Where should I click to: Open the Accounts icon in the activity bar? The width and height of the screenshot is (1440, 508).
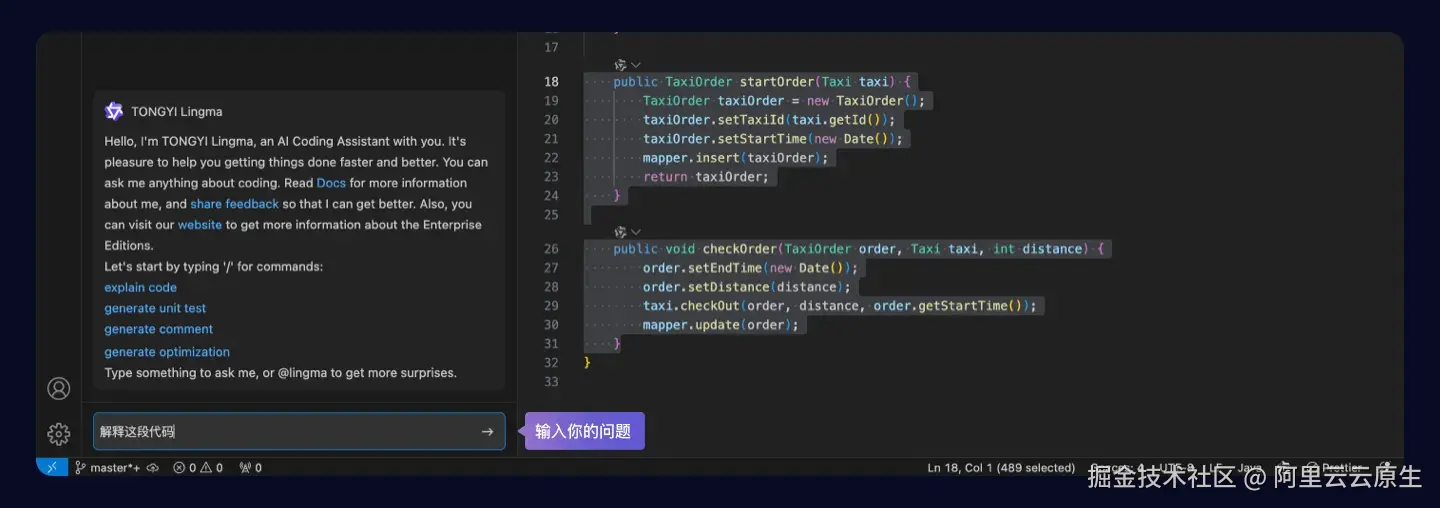tap(59, 388)
